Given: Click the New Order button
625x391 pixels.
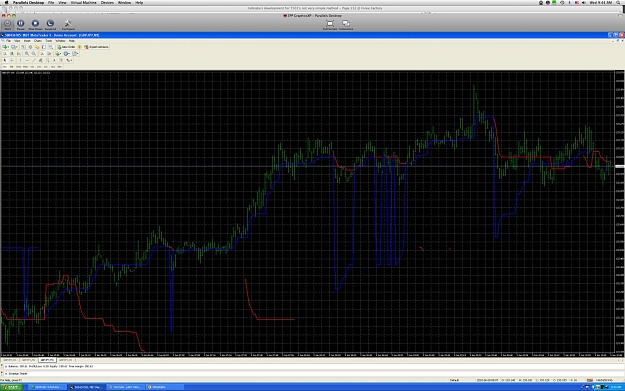Looking at the screenshot, I should click(66, 47).
